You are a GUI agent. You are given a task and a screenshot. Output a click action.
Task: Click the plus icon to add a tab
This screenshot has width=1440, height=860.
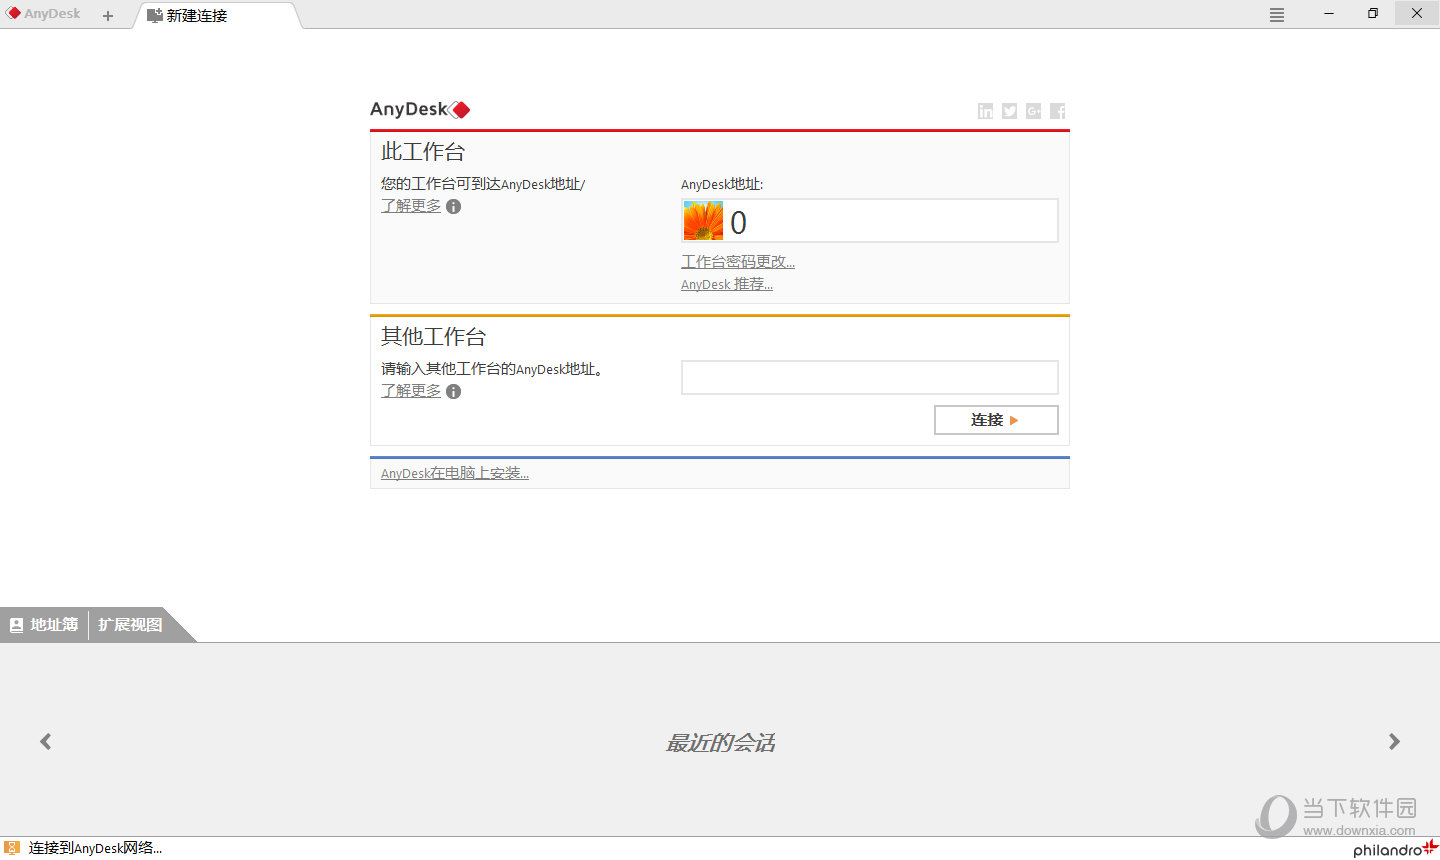[108, 15]
